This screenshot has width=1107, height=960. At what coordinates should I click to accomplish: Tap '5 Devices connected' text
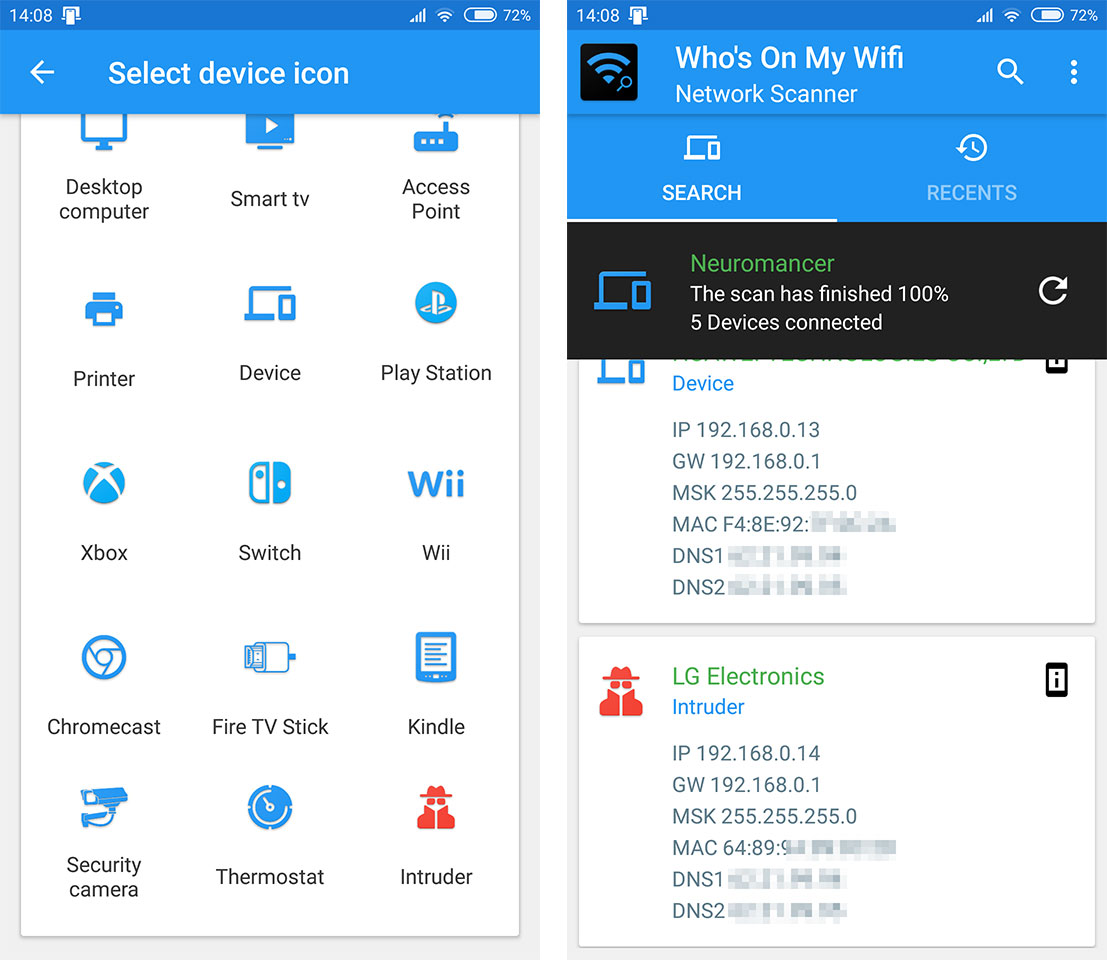(786, 323)
